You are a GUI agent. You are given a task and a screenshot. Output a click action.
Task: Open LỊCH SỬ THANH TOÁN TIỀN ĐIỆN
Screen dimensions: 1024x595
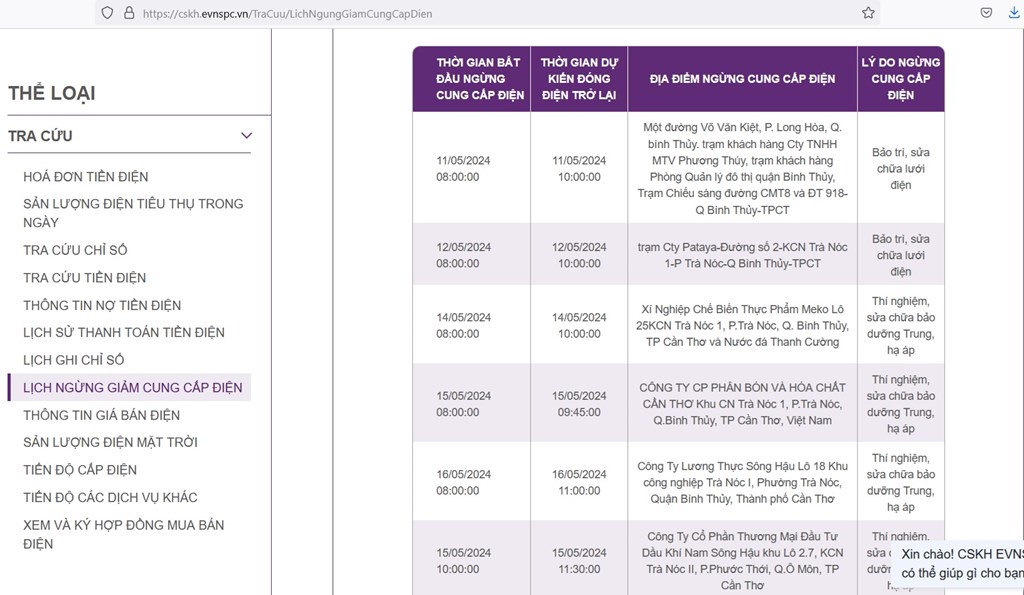click(124, 332)
